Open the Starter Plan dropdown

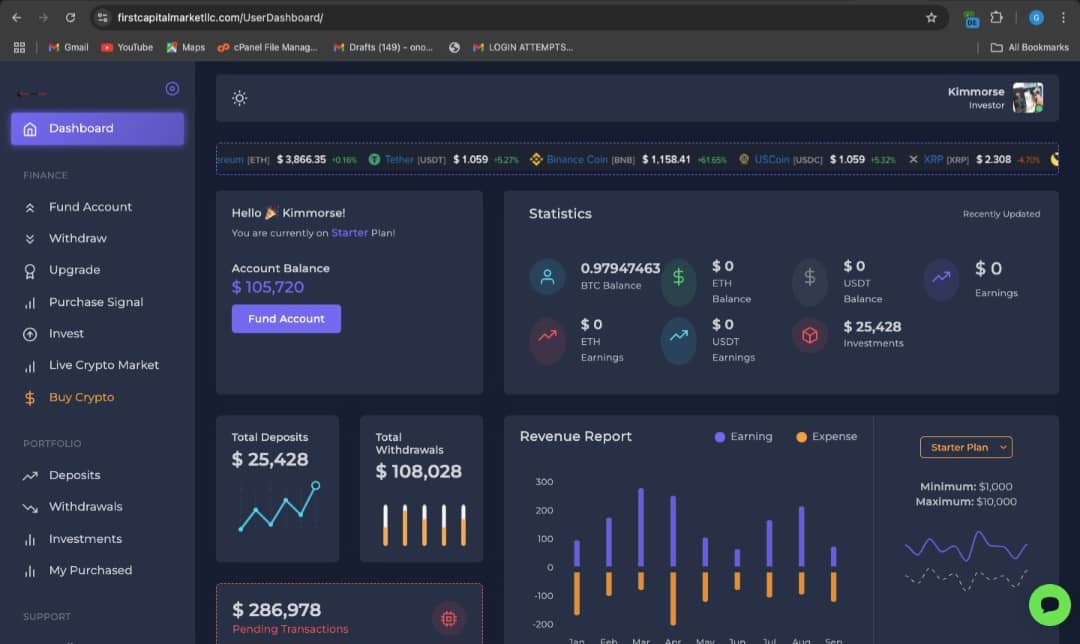965,447
